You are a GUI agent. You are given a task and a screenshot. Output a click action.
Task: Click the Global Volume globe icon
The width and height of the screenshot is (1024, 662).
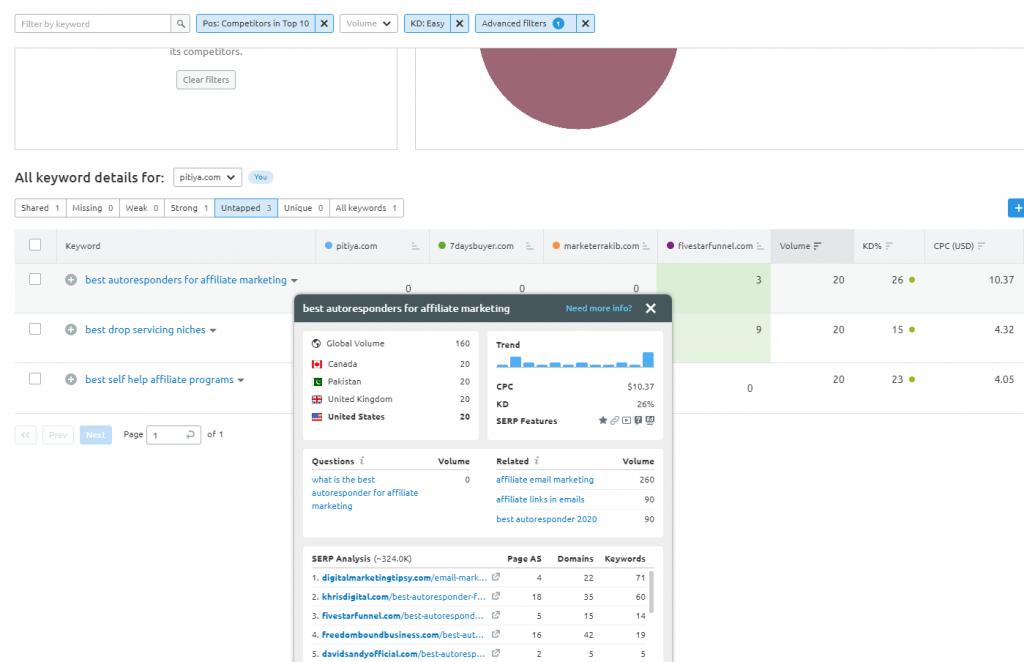click(316, 343)
